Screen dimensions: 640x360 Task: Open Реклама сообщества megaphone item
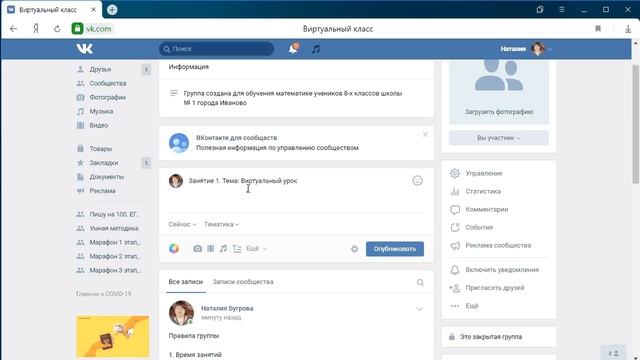tap(499, 245)
